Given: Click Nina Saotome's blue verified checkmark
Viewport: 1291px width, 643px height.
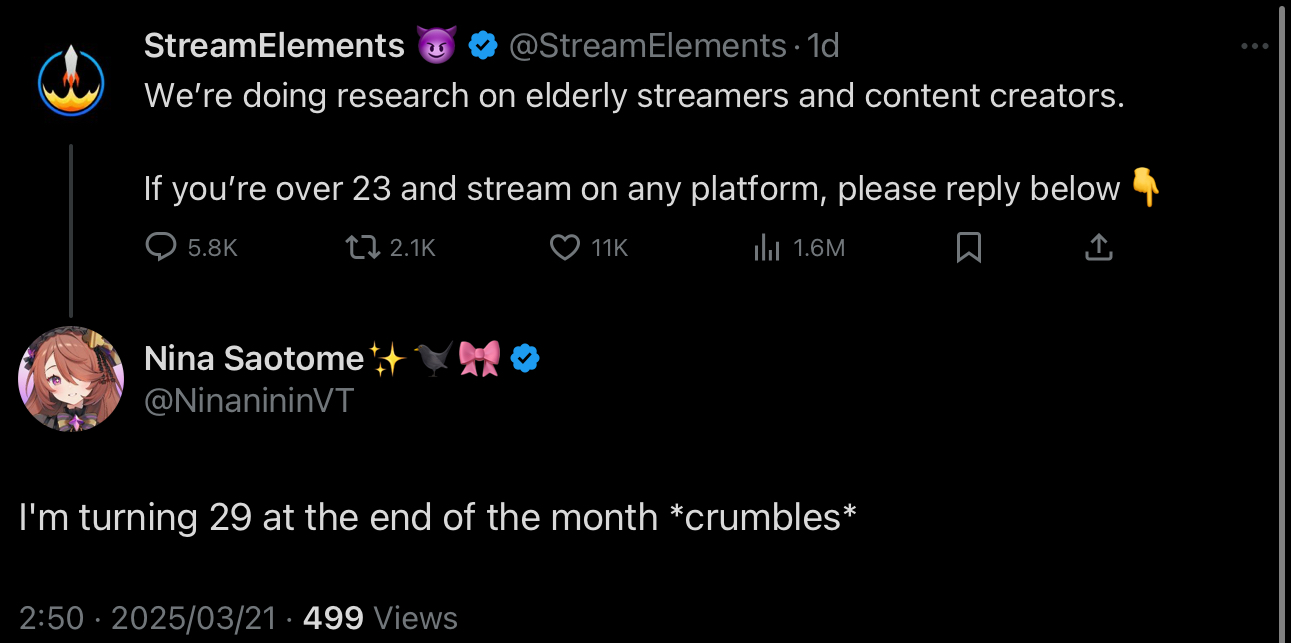Looking at the screenshot, I should point(526,358).
